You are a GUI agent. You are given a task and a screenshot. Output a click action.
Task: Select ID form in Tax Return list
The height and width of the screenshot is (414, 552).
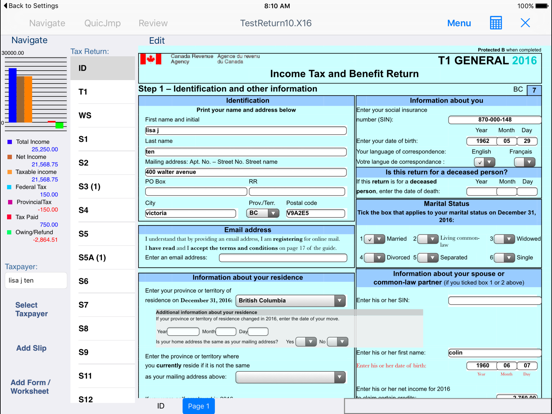102,68
